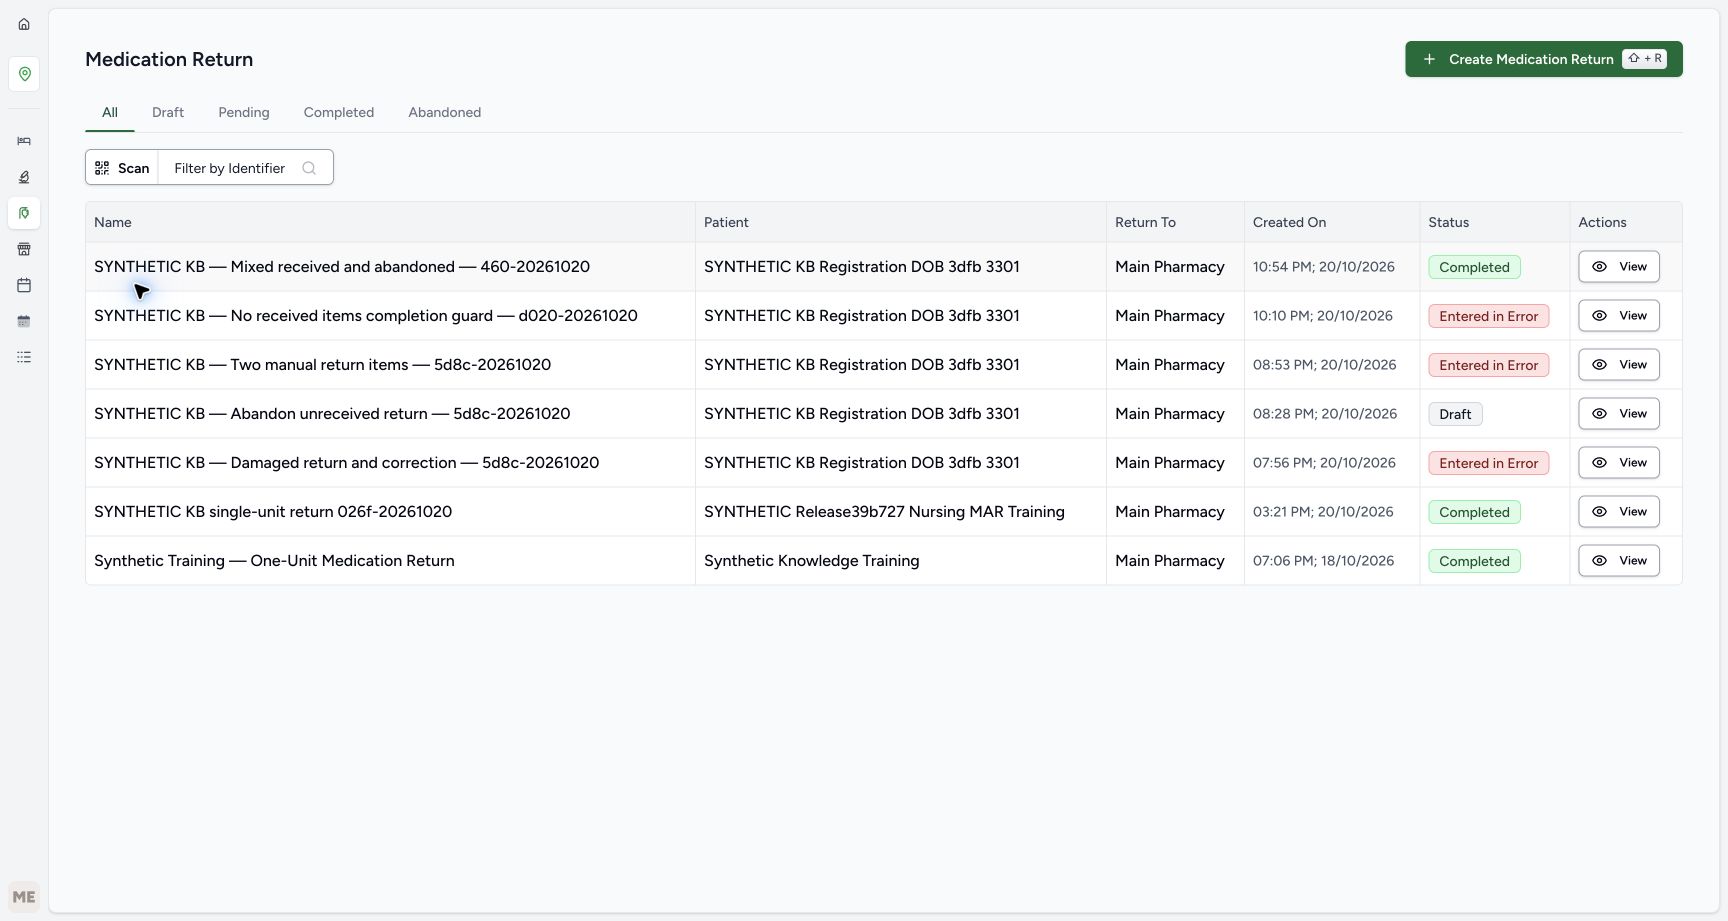The image size is (1728, 921).
Task: Open the Pending tab
Action: [x=244, y=113]
